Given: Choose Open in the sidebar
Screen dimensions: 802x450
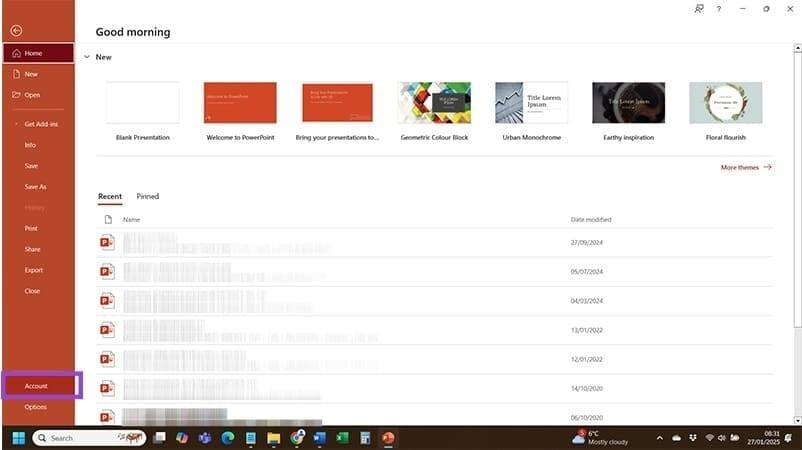Looking at the screenshot, I should tap(38, 95).
